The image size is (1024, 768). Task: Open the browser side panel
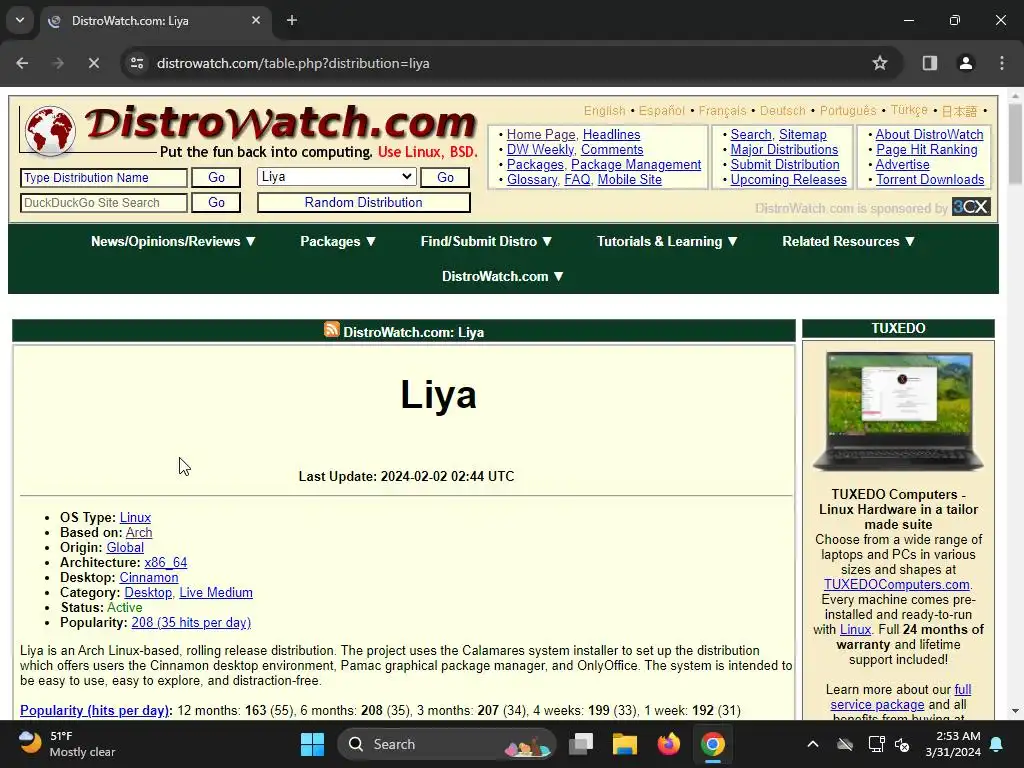(929, 63)
